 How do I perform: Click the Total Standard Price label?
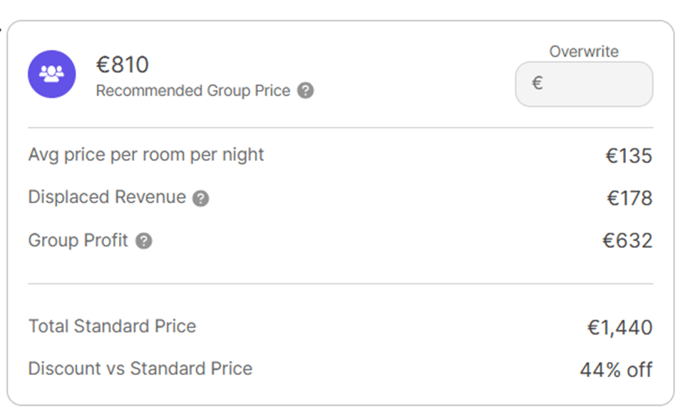112,326
